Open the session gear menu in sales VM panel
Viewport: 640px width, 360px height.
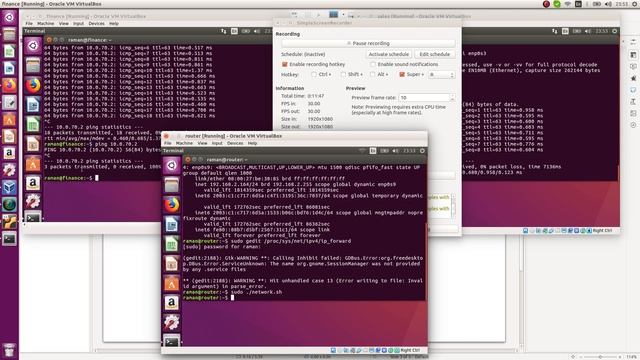pos(614,31)
